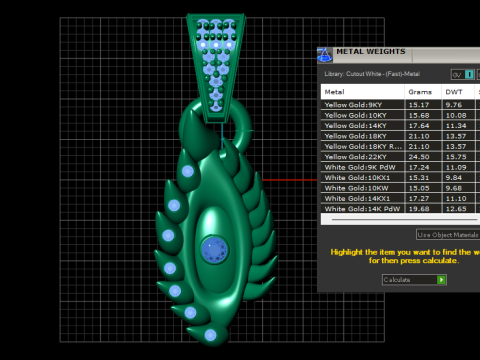Click the Metal Weights scale icon
Screen dimensions: 480x360
pos(325,55)
